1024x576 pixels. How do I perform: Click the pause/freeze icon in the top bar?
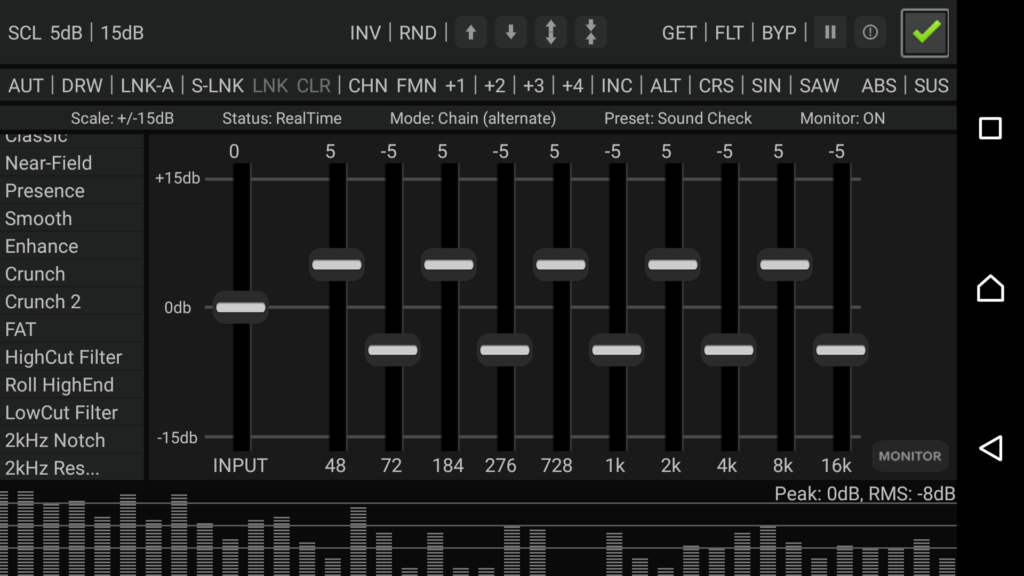(830, 32)
